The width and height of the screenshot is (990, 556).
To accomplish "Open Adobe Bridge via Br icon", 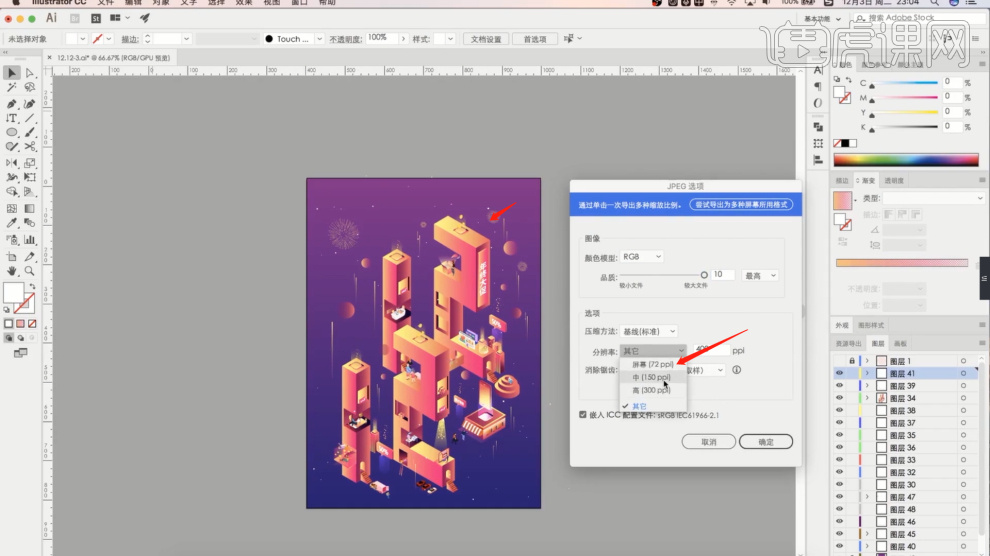I will [75, 18].
